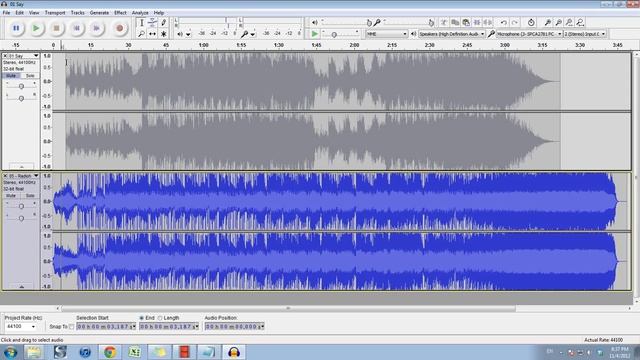
Task: Start playback with the green Play button
Action: point(36,28)
